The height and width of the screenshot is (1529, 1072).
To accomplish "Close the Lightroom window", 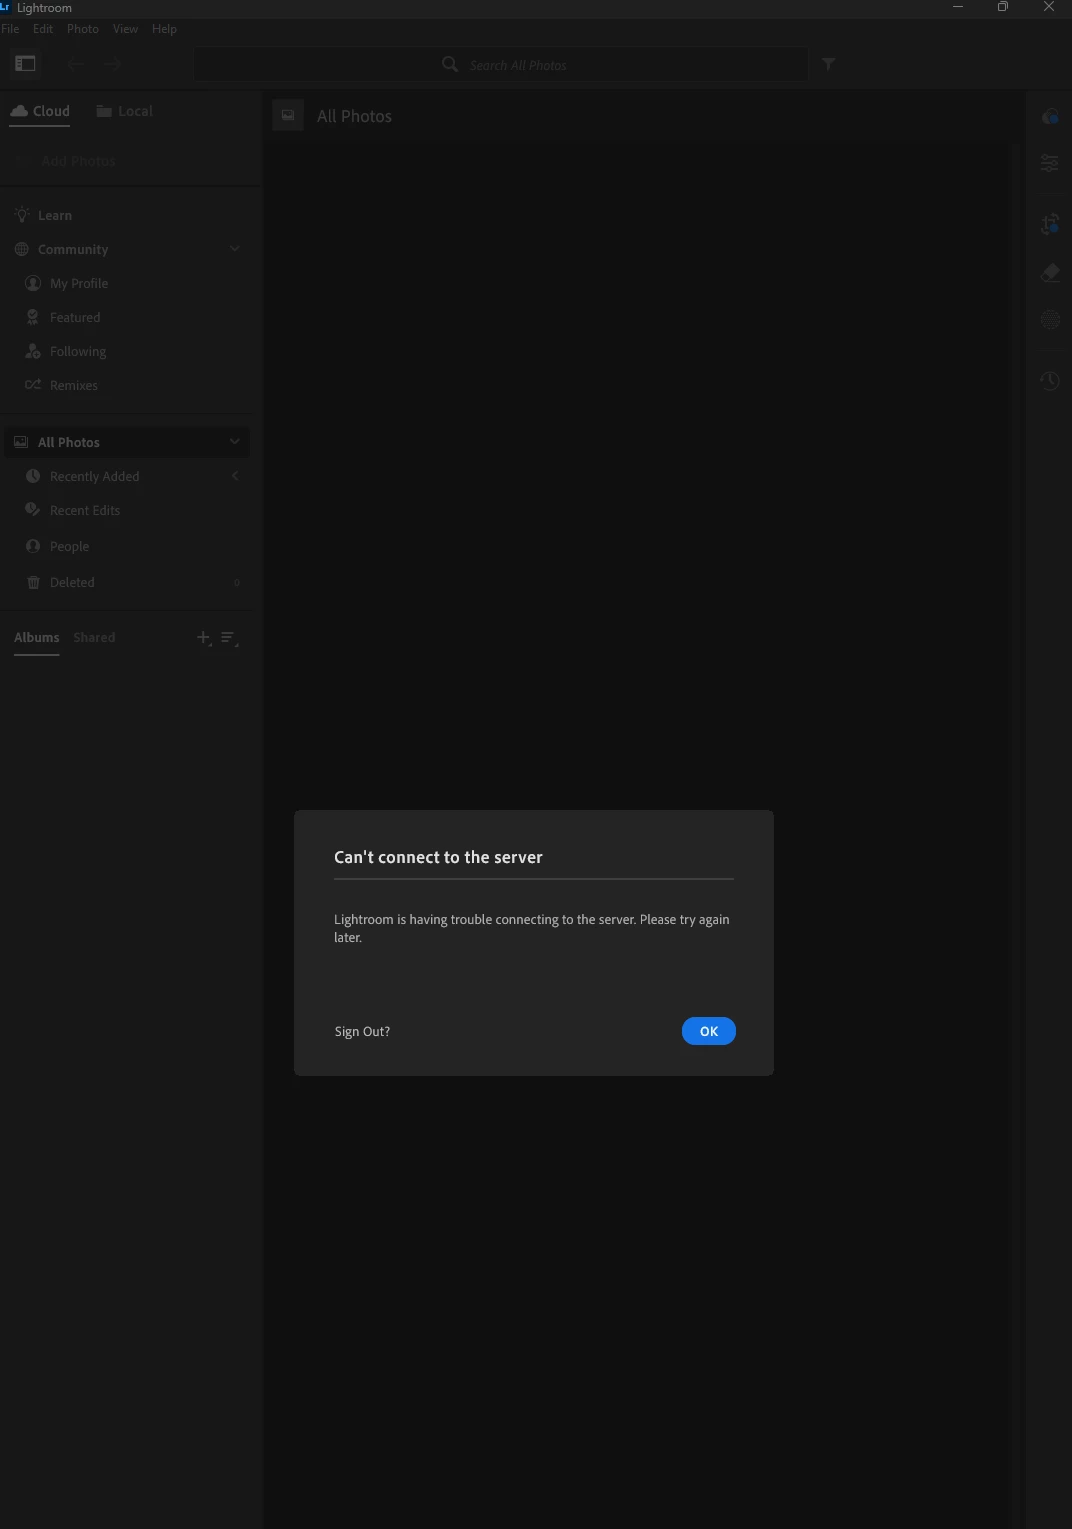I will [1048, 7].
